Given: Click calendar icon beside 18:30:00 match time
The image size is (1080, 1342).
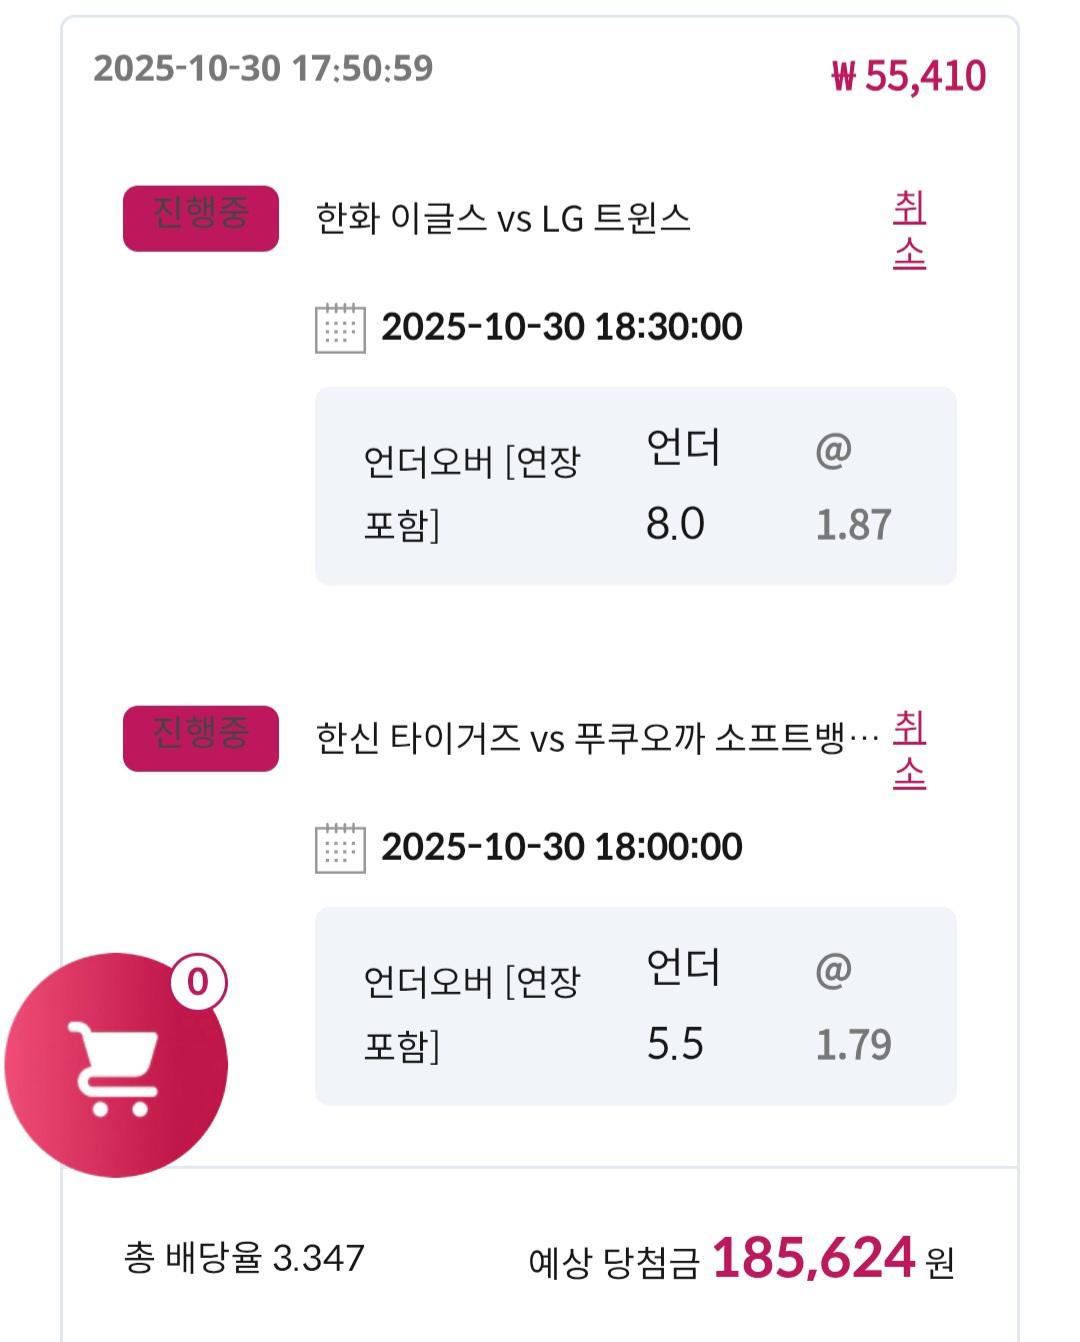Looking at the screenshot, I should (x=340, y=328).
